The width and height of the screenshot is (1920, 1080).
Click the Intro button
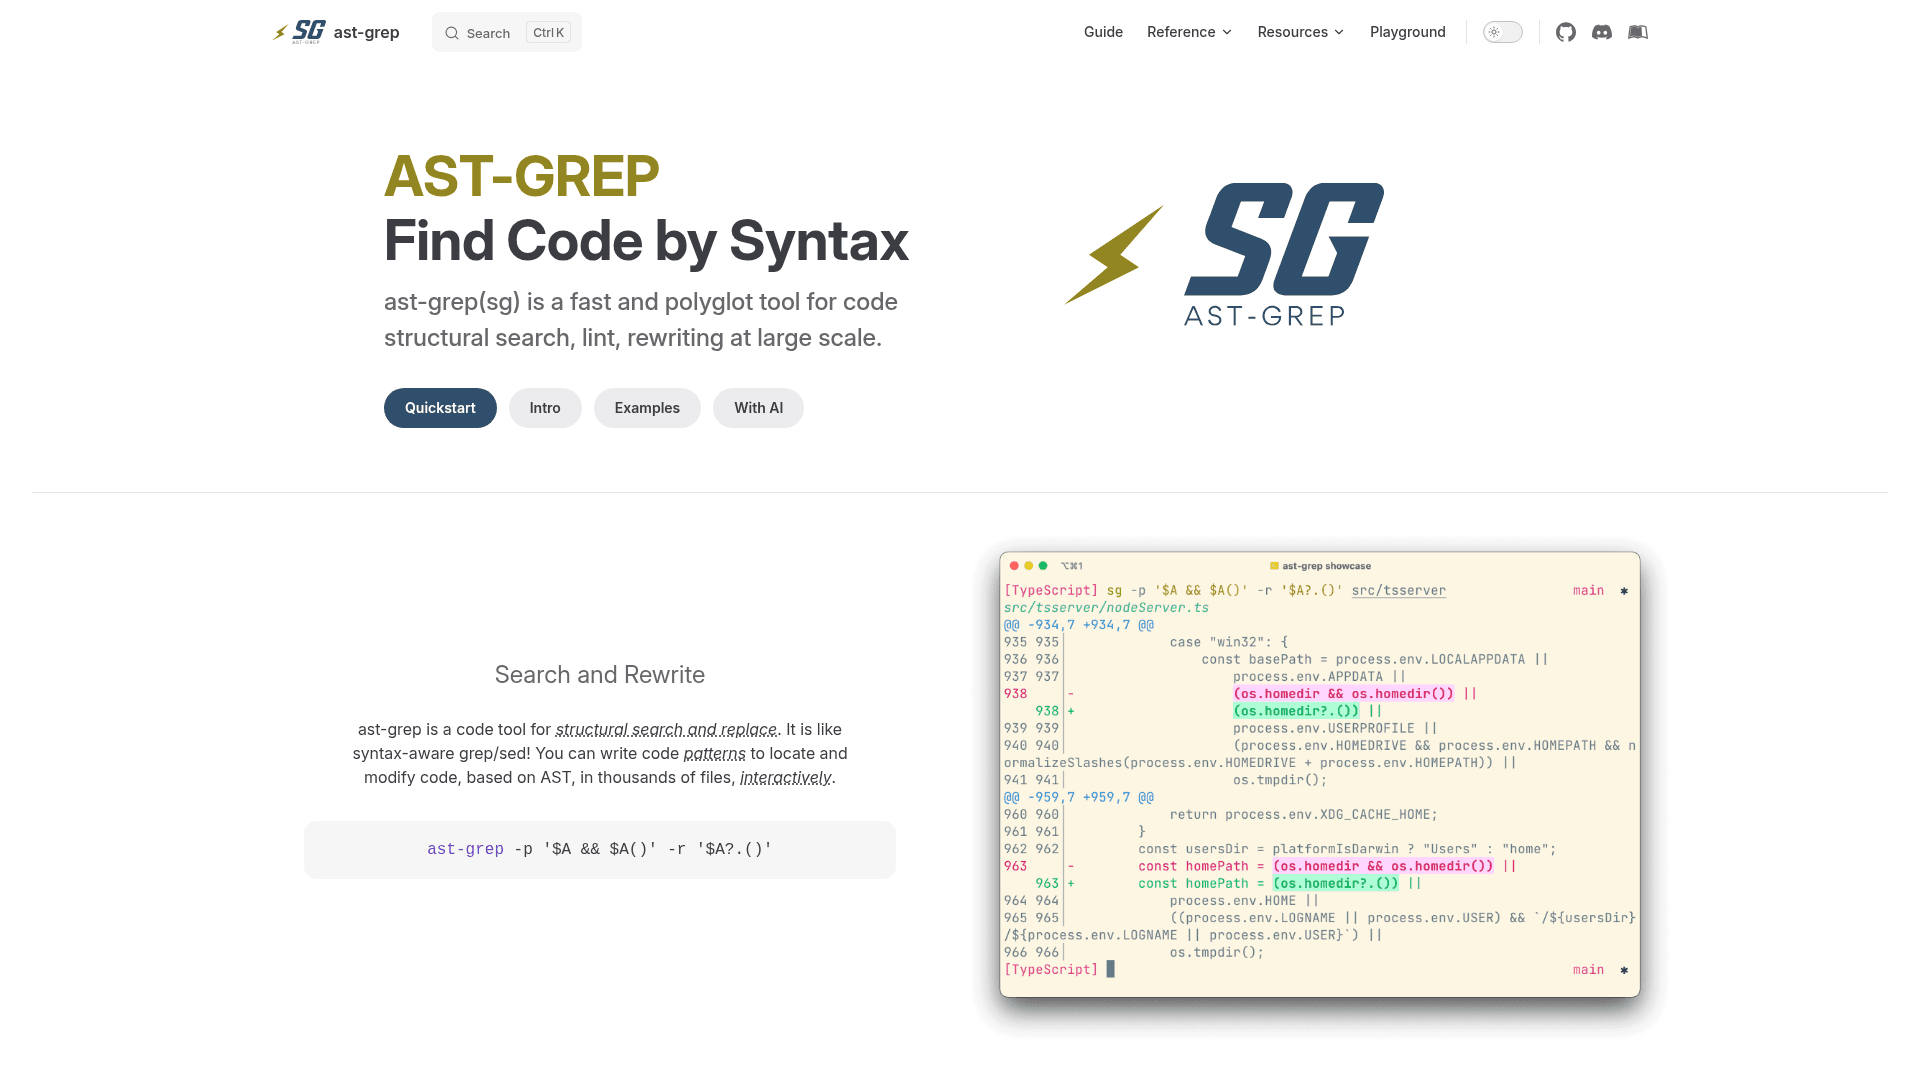(x=545, y=408)
